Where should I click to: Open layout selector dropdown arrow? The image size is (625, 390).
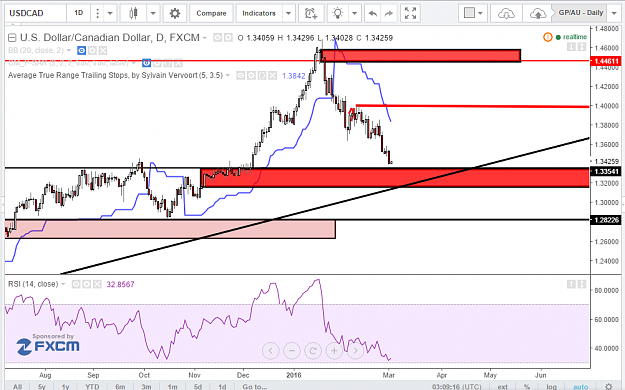coord(480,13)
